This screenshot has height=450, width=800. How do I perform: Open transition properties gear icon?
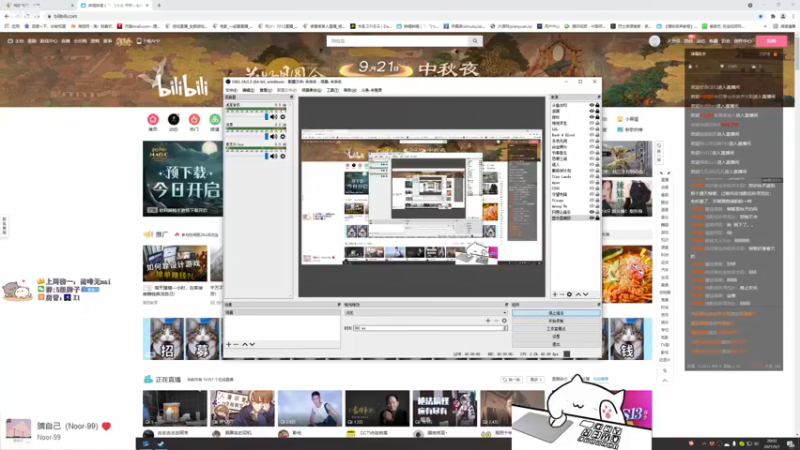pyautogui.click(x=504, y=321)
